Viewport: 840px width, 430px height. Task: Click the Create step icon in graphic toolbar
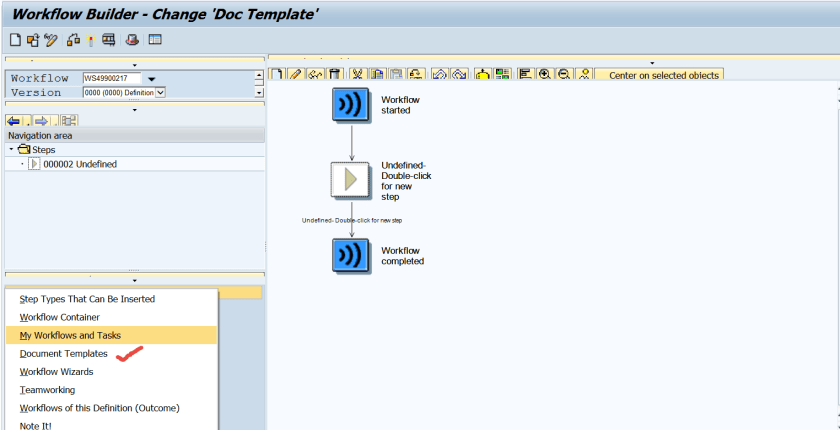click(x=277, y=74)
